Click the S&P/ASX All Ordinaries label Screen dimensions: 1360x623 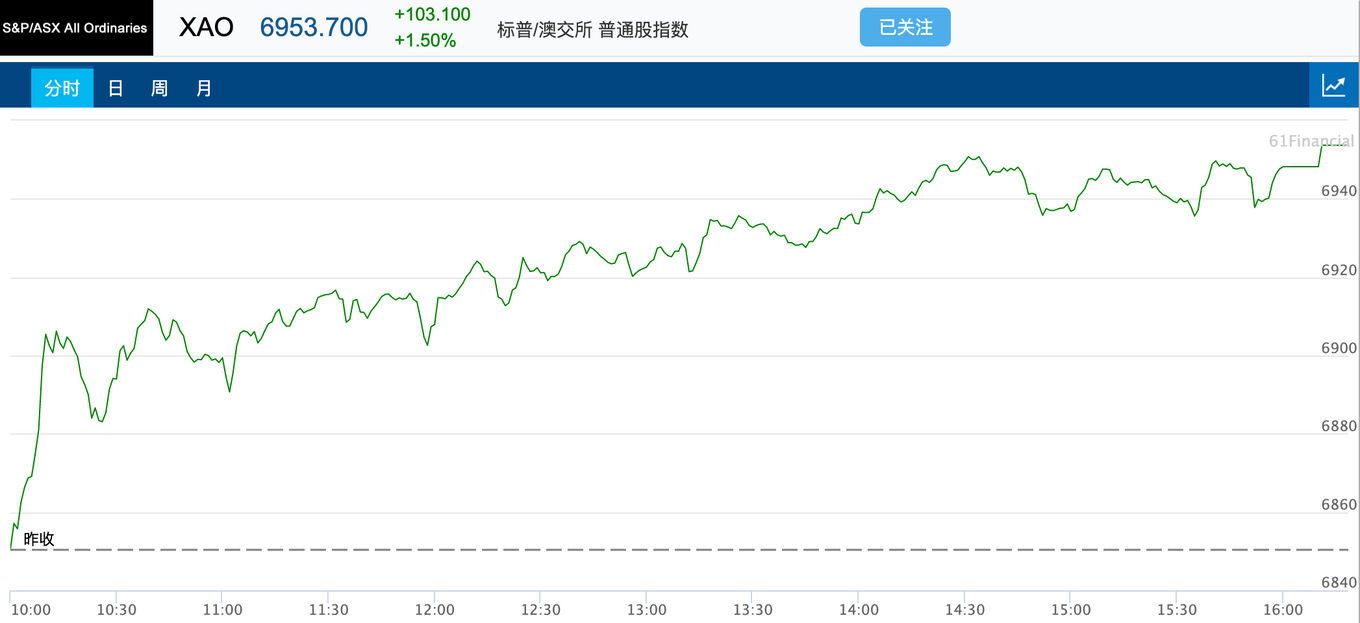click(76, 28)
